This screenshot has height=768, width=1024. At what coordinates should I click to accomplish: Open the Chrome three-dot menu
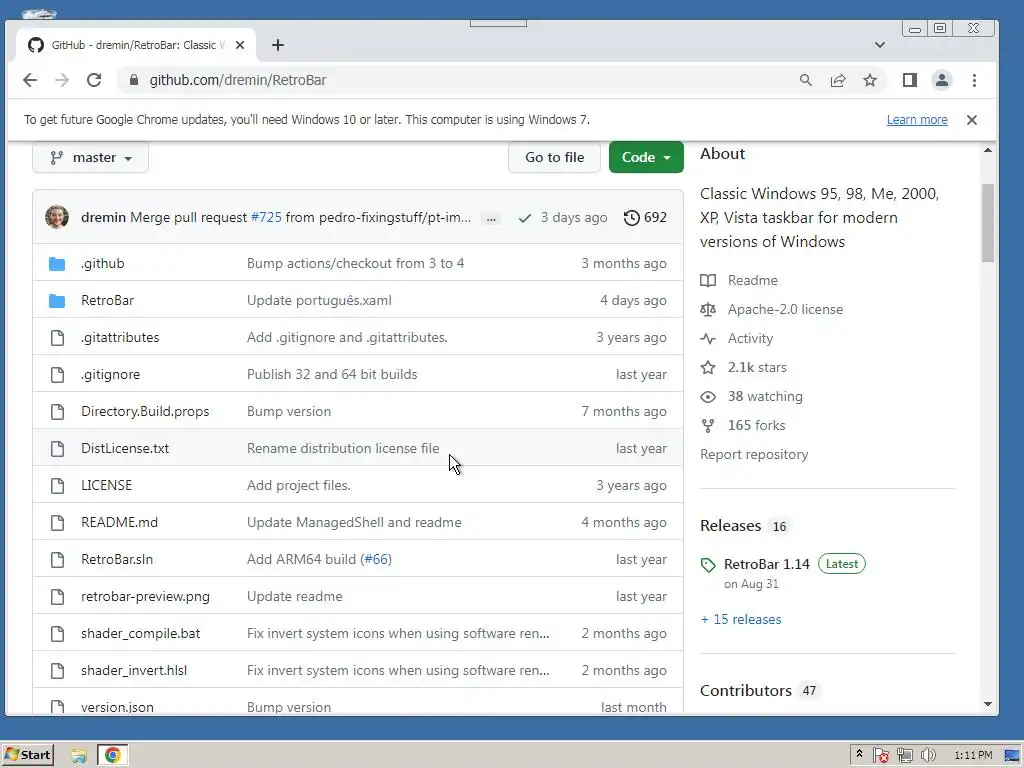(x=974, y=80)
